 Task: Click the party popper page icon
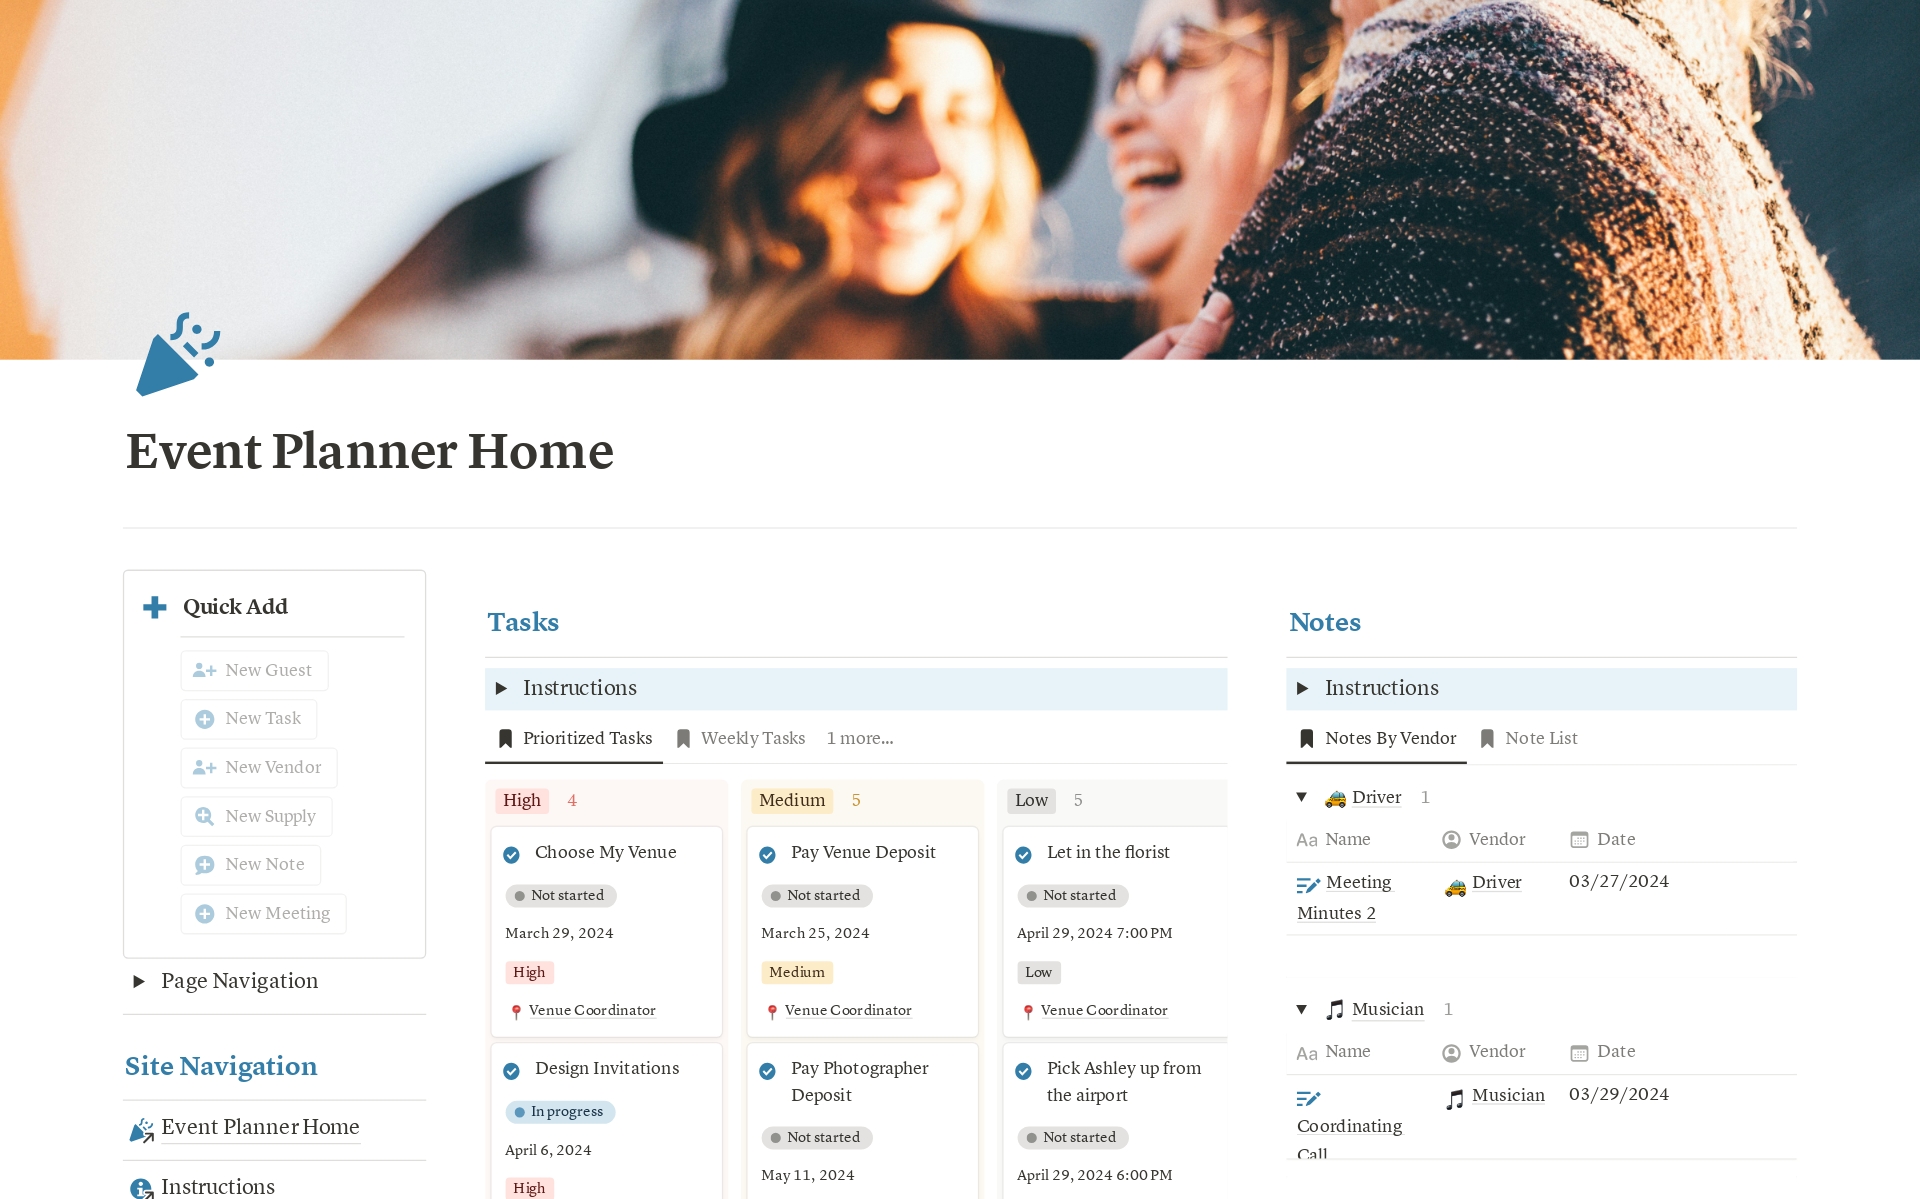178,356
